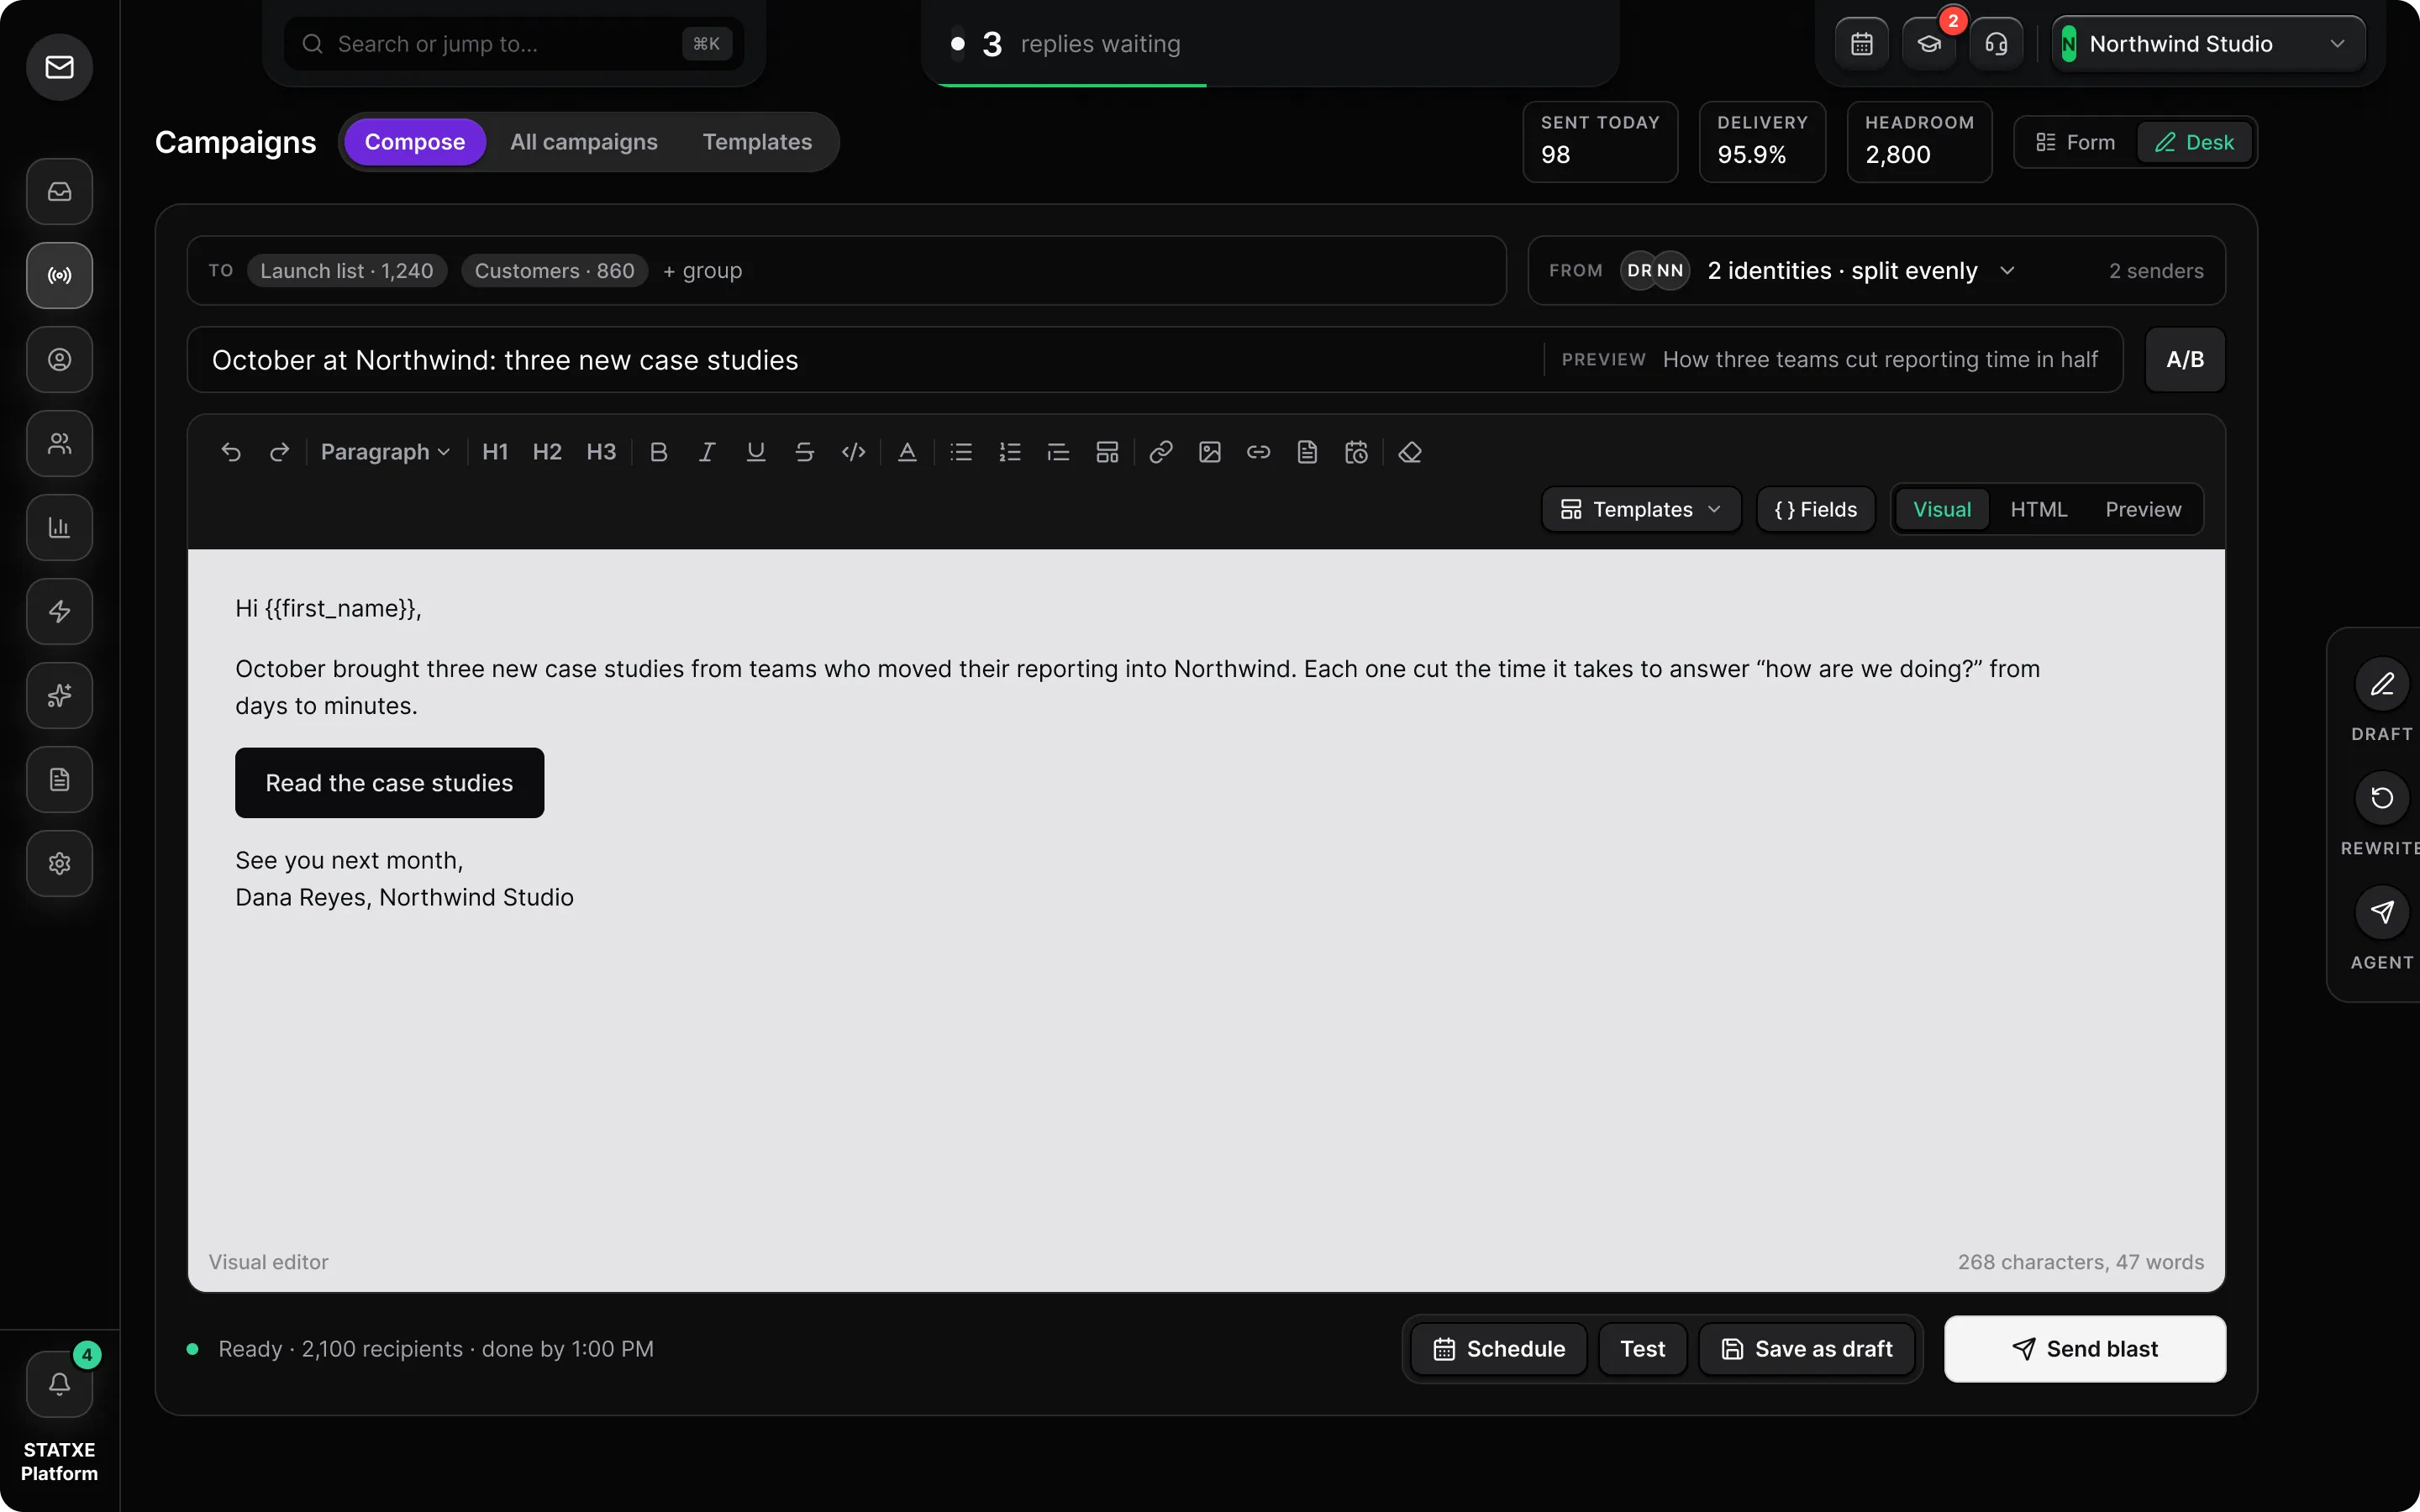Insert an image into the email
Image resolution: width=2420 pixels, height=1512 pixels.
[1210, 452]
